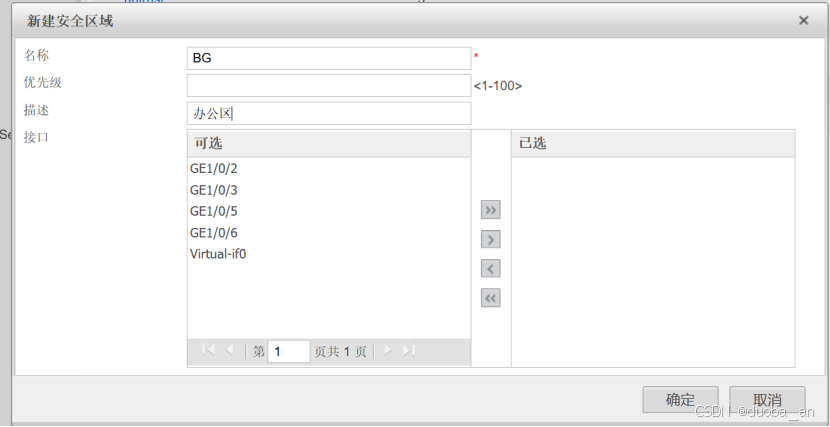
Task: Go to next page of interface list
Action: pyautogui.click(x=387, y=350)
